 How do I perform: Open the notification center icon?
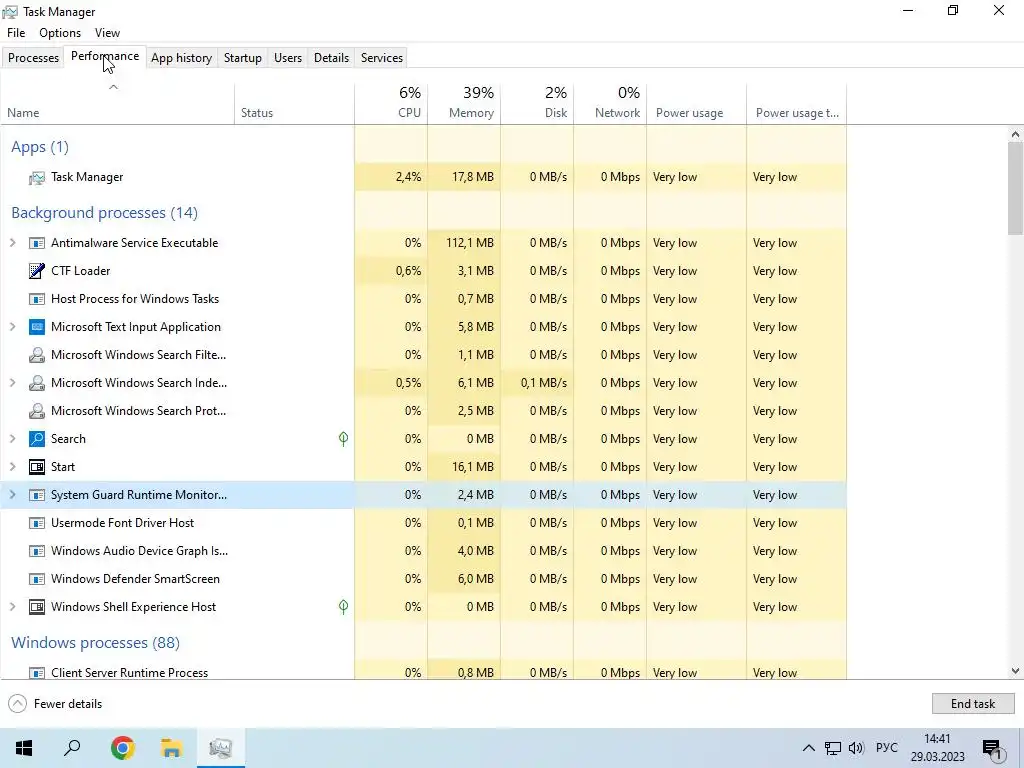993,749
